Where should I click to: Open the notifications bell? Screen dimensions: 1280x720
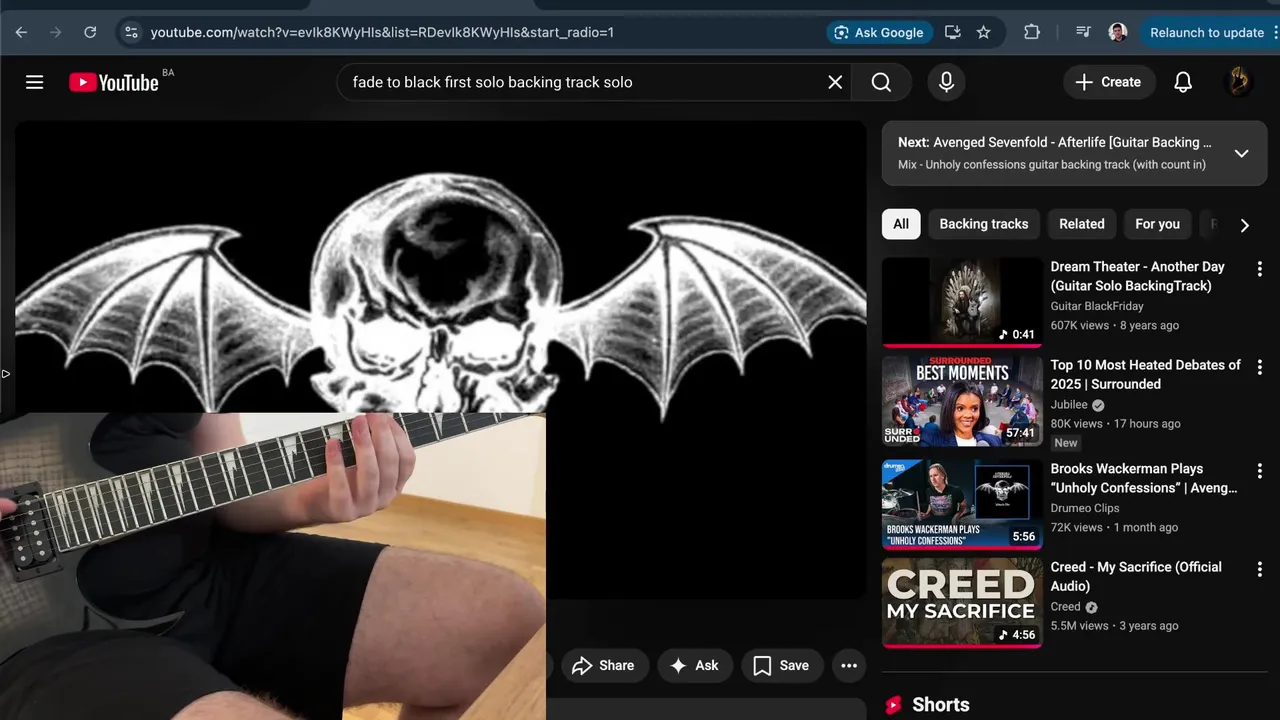click(x=1183, y=82)
